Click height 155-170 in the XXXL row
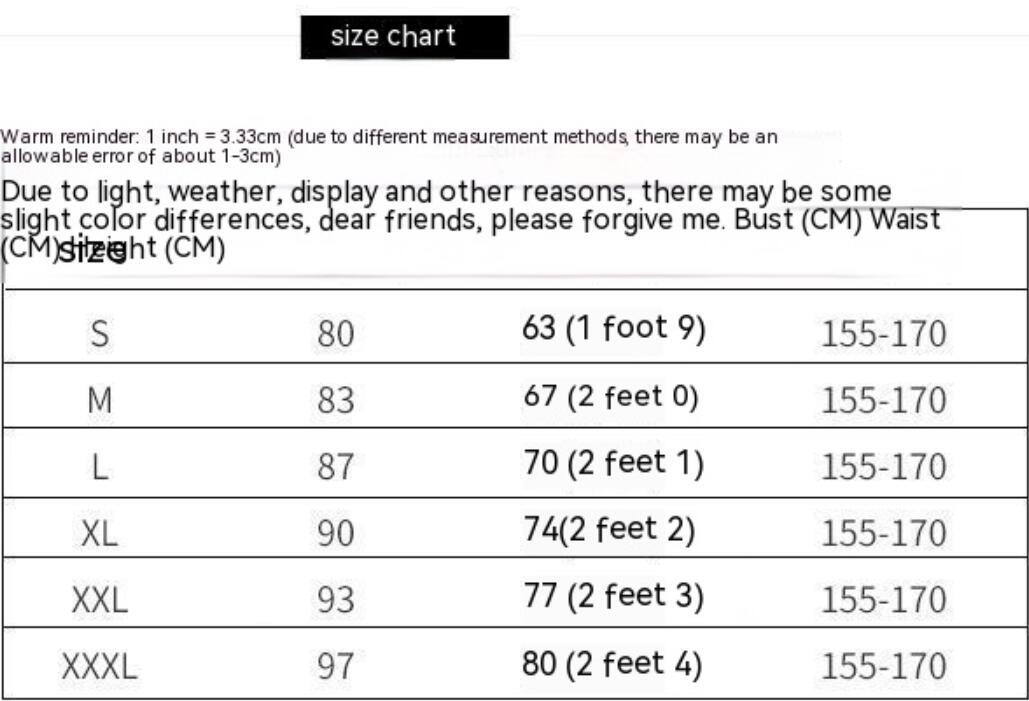 (x=883, y=667)
